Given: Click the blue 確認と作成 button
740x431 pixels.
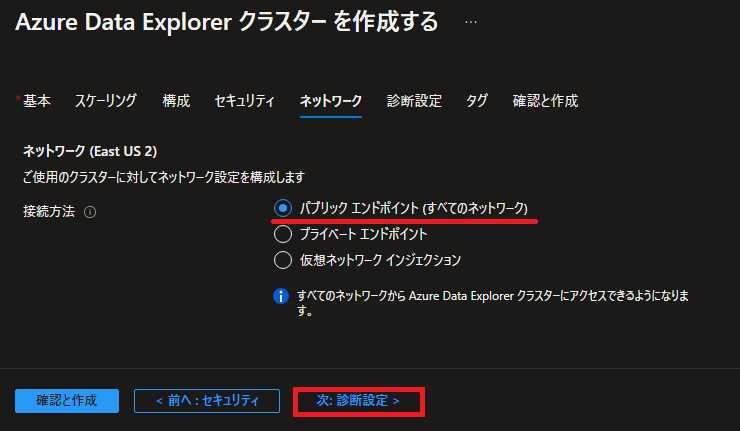Looking at the screenshot, I should 67,401.
